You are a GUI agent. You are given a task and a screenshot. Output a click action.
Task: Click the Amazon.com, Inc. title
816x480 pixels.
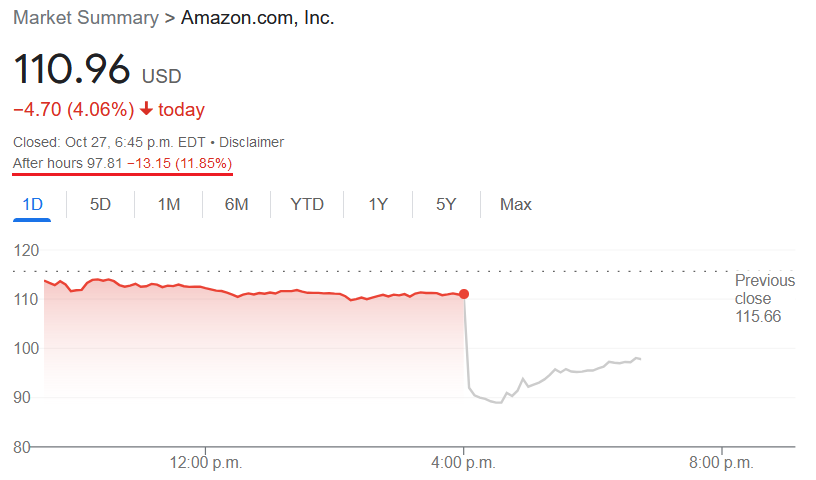point(258,18)
